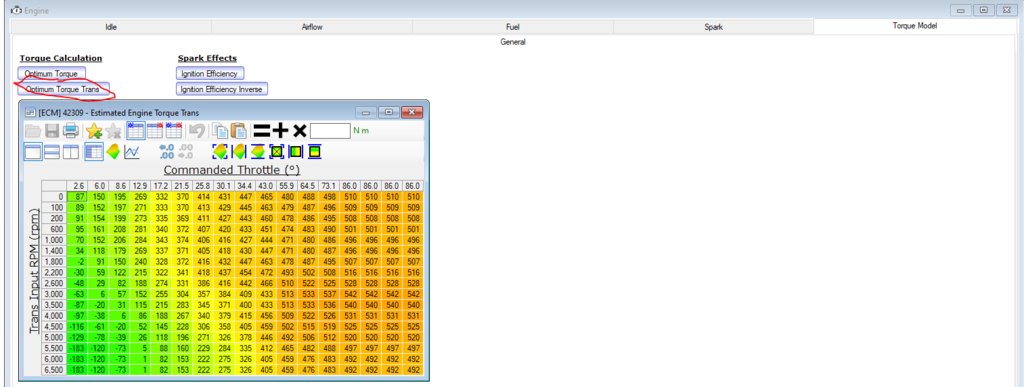Click green gradient square with vertical side bars

point(295,151)
